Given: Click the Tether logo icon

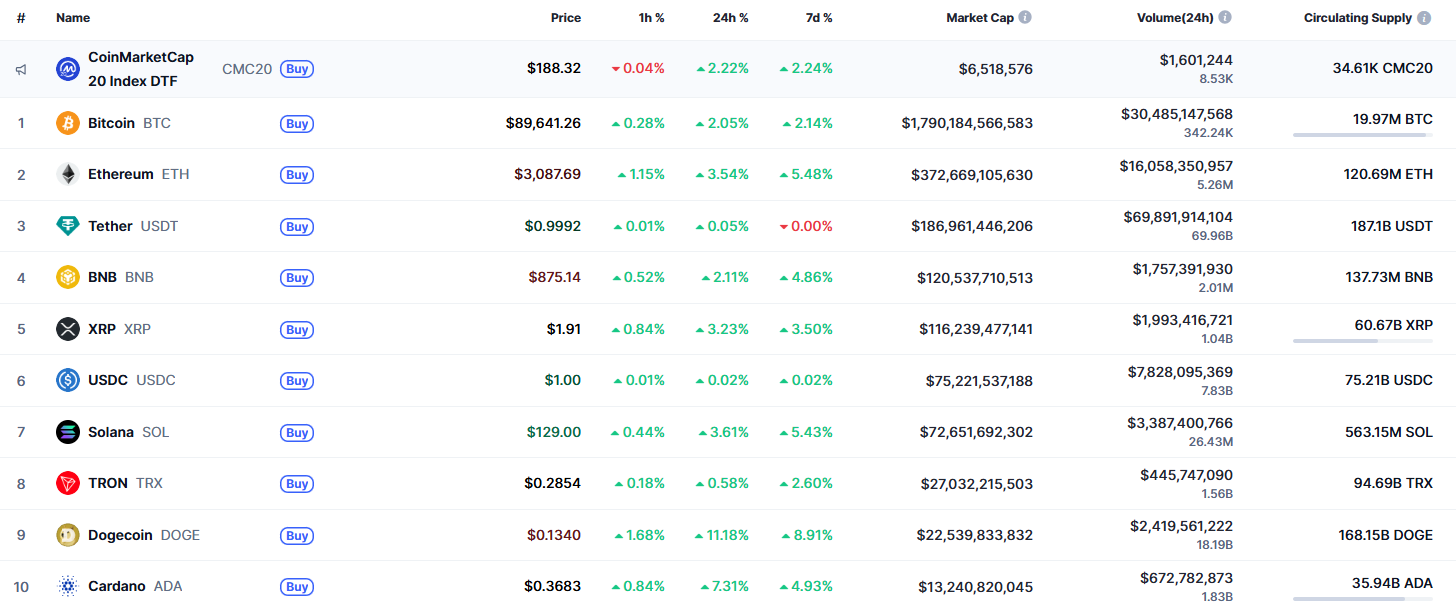Looking at the screenshot, I should [x=68, y=226].
